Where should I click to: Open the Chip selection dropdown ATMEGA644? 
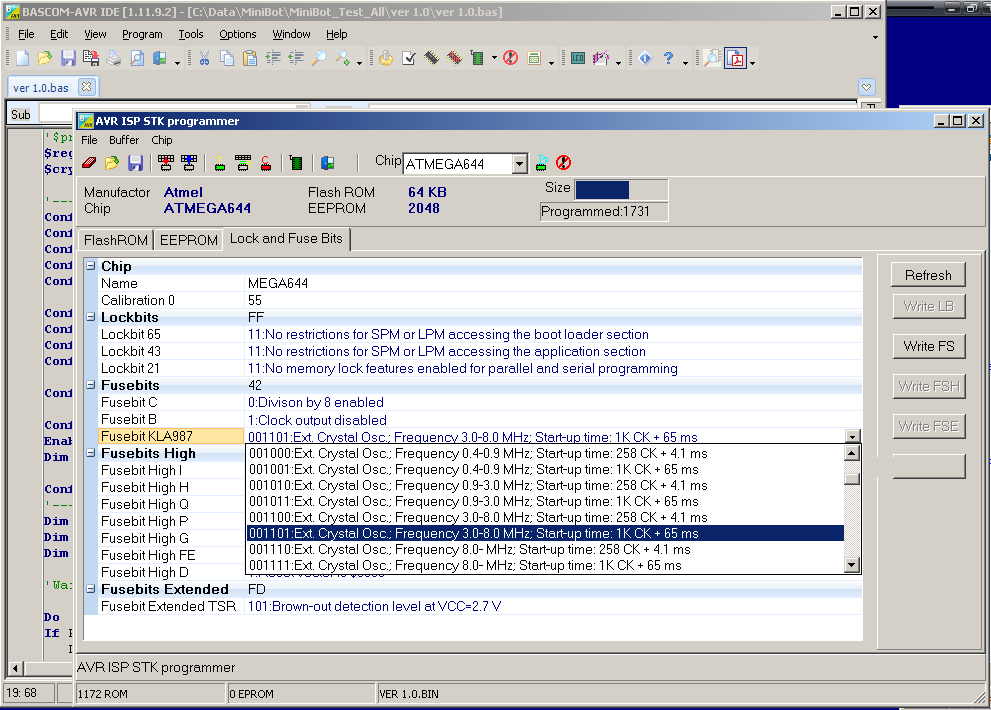(x=519, y=164)
